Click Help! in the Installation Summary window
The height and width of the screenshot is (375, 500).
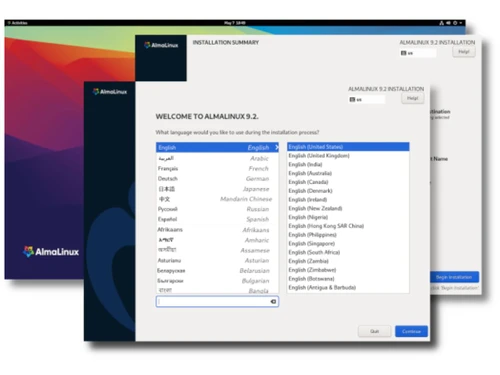(464, 52)
